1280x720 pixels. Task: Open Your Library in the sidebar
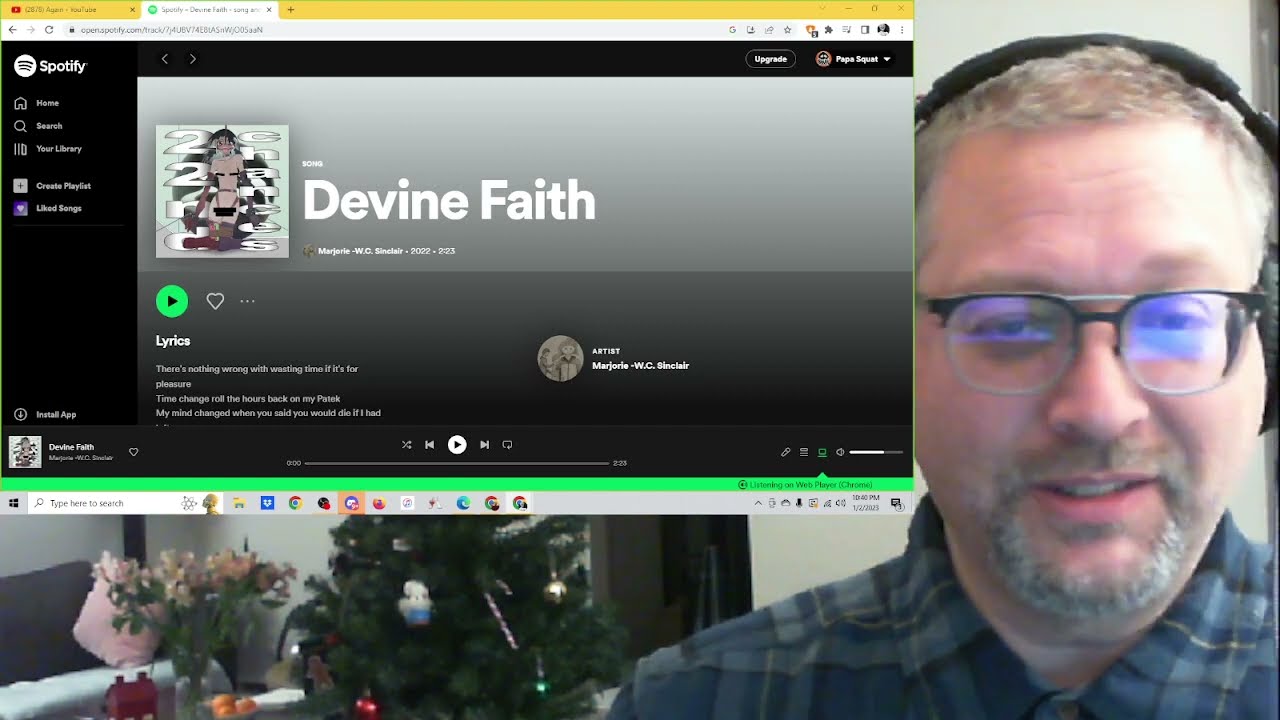click(48, 149)
